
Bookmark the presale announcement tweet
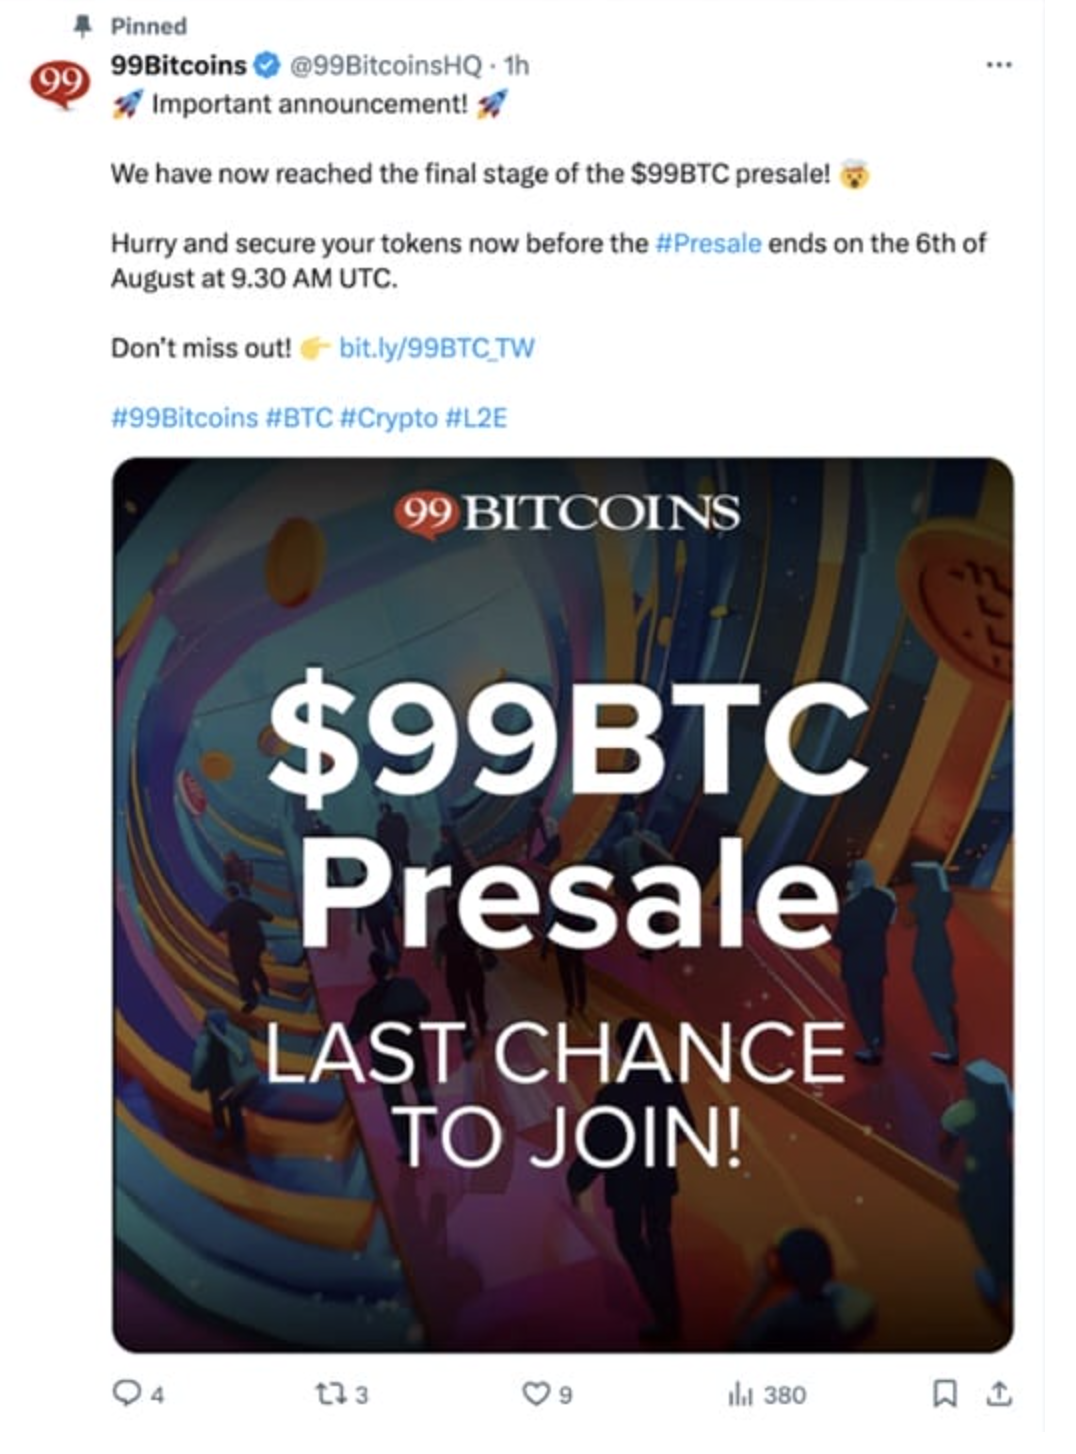coord(943,1392)
